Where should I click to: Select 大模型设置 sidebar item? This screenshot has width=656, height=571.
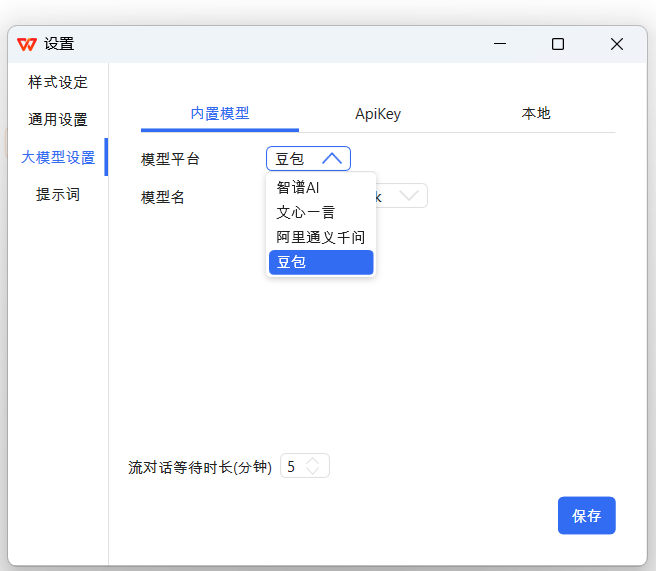[58, 157]
